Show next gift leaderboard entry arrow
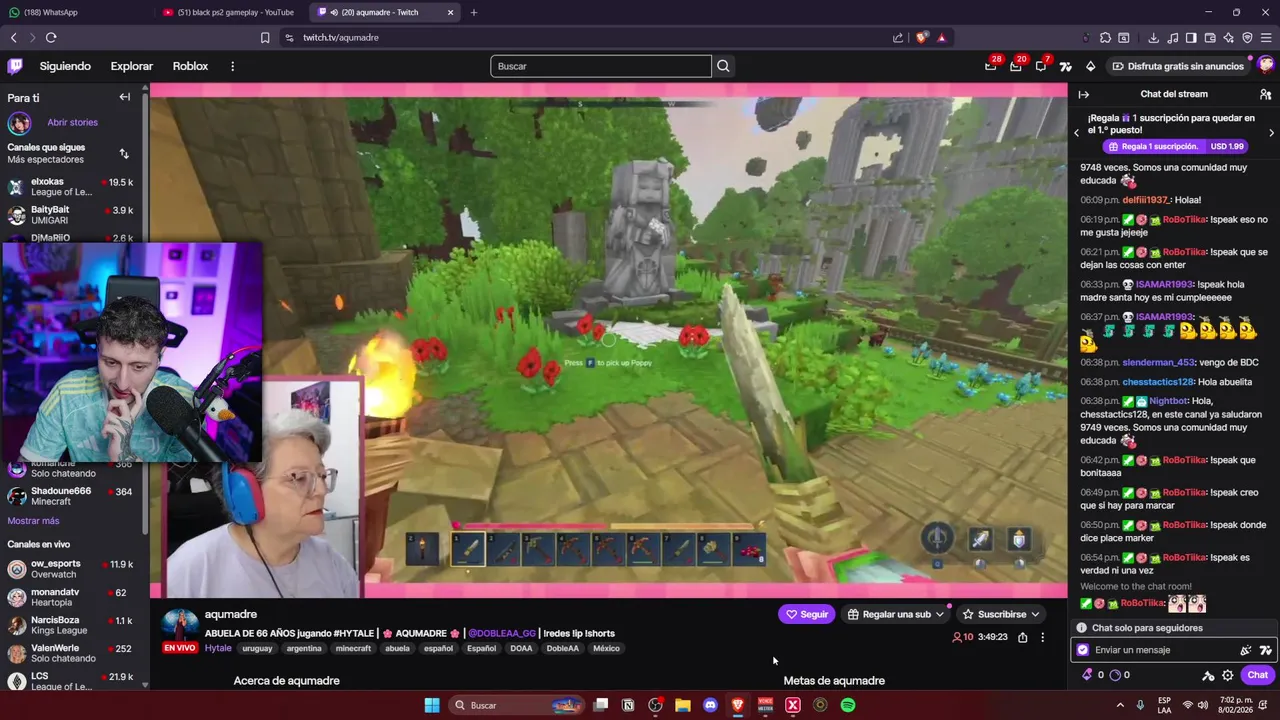Image resolution: width=1280 pixels, height=720 pixels. pos(1272,132)
